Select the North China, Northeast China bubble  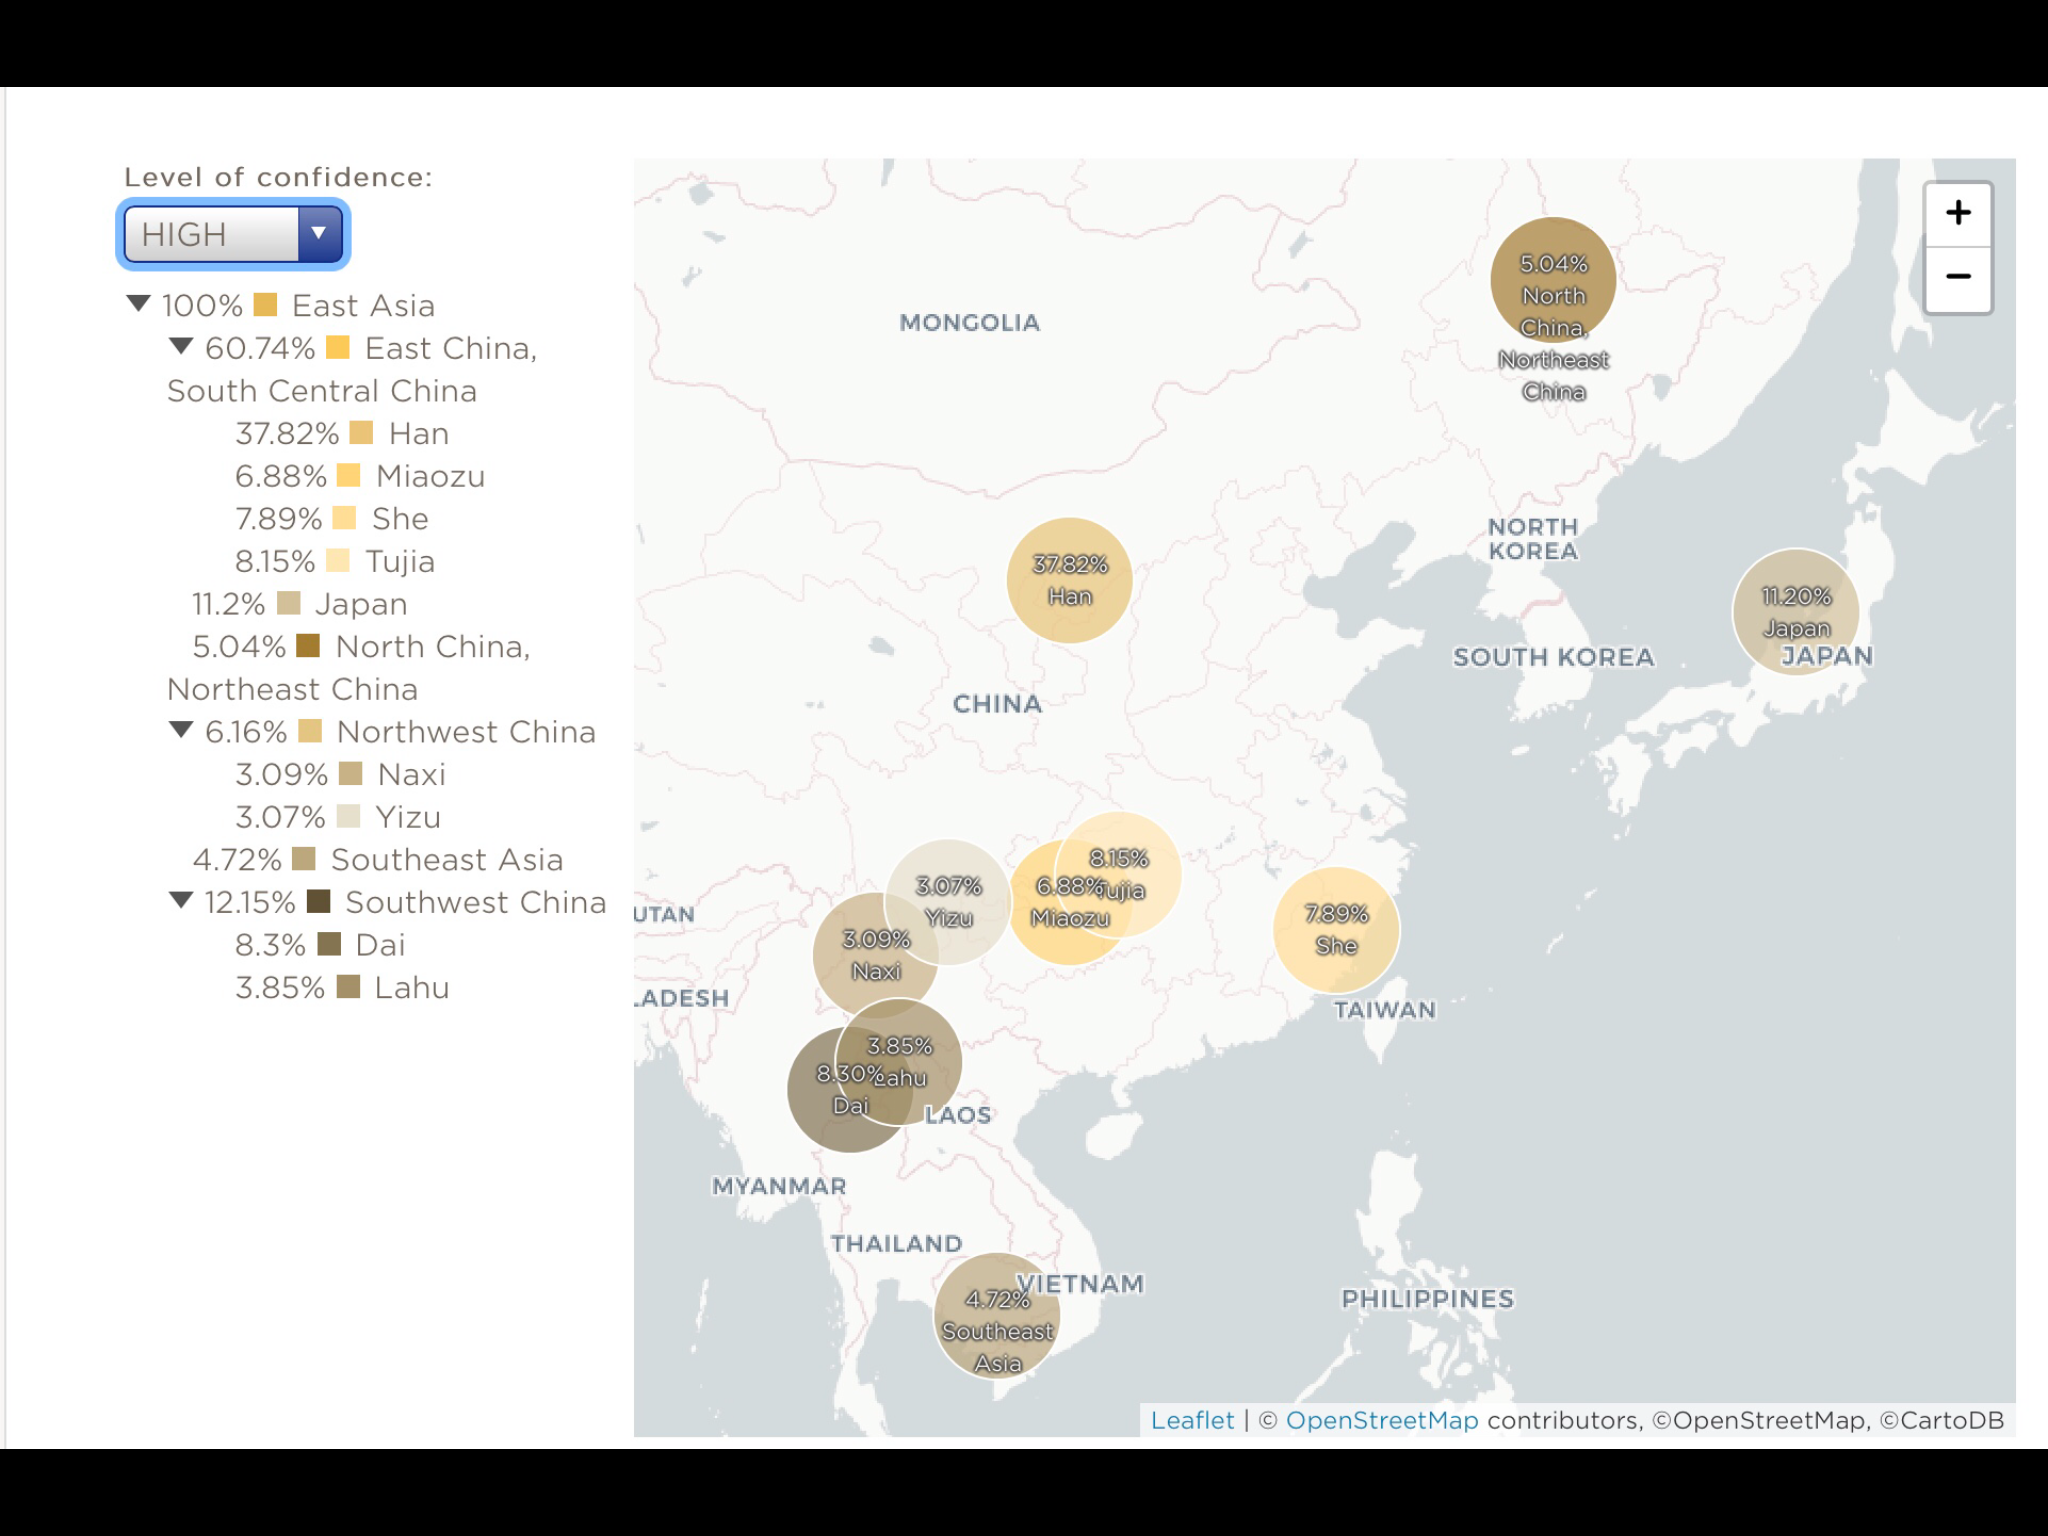1553,280
